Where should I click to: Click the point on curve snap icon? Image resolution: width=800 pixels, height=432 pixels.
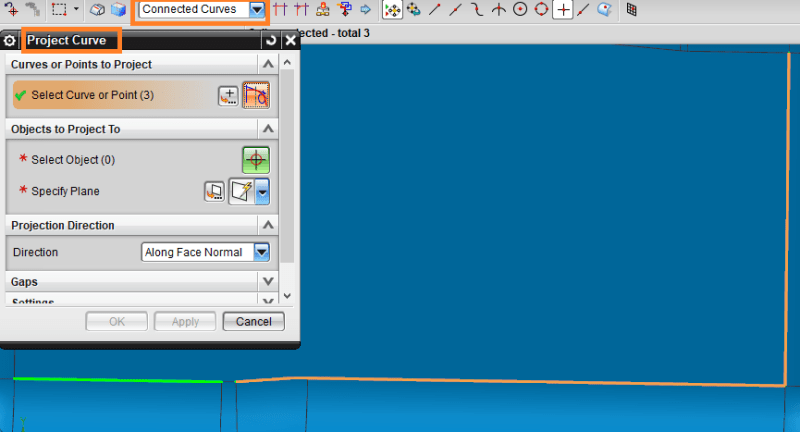pyautogui.click(x=583, y=9)
